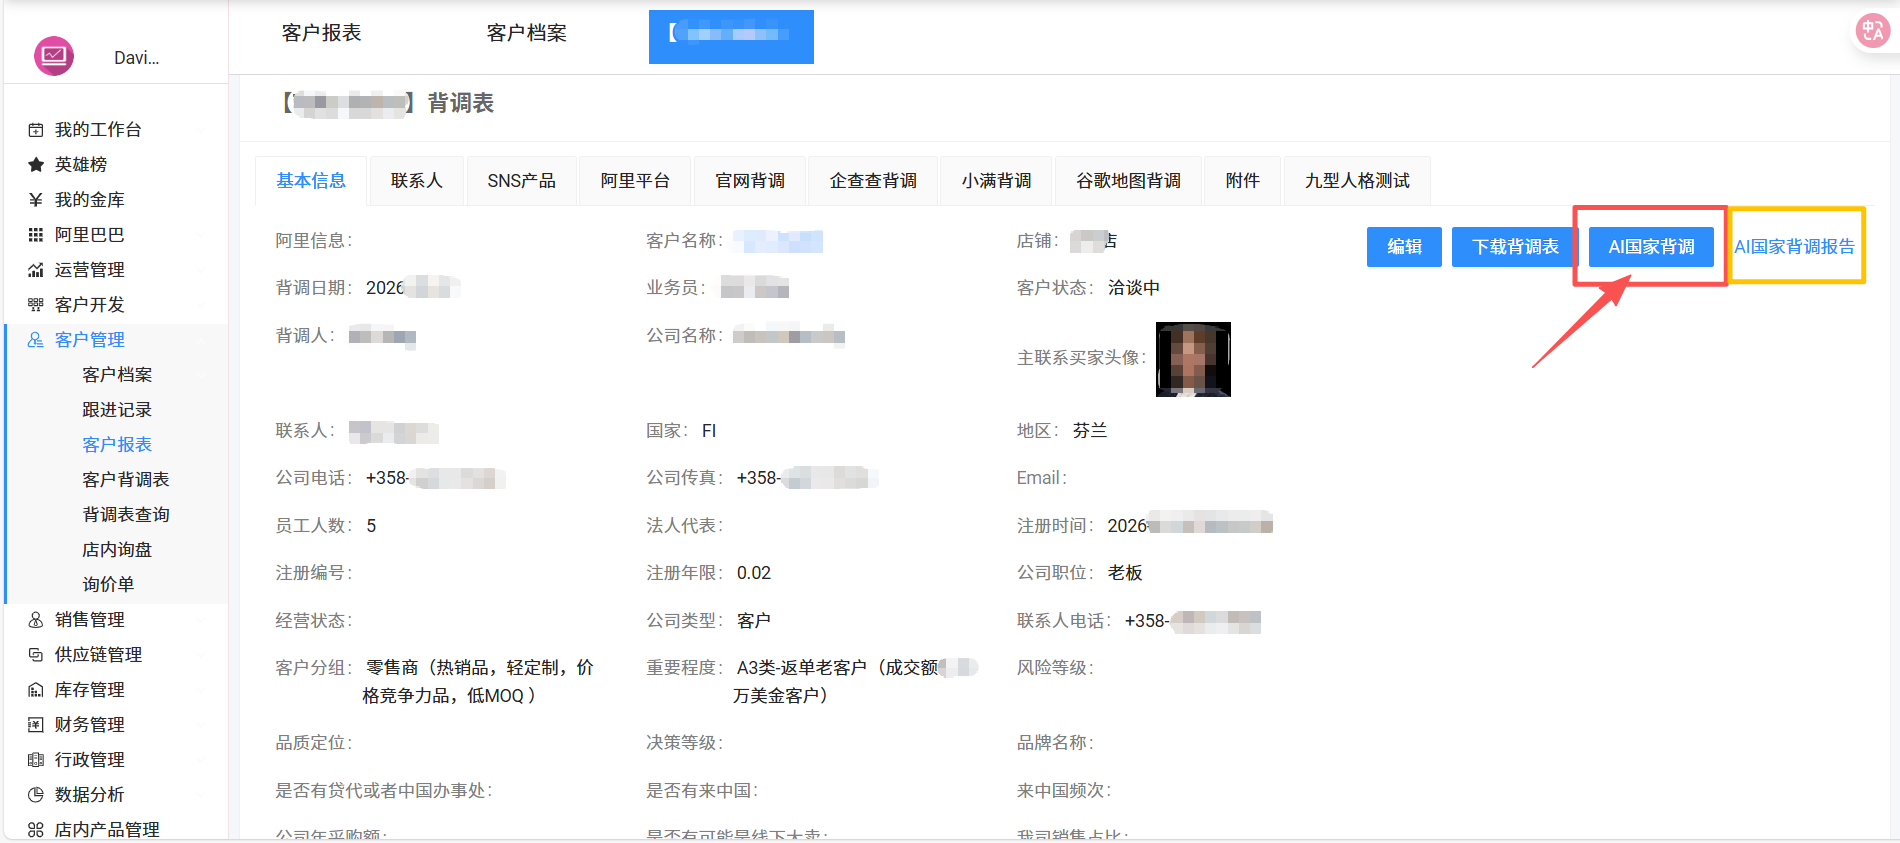
Task: Switch to the 谷歌地图背调 tab
Action: [1128, 181]
